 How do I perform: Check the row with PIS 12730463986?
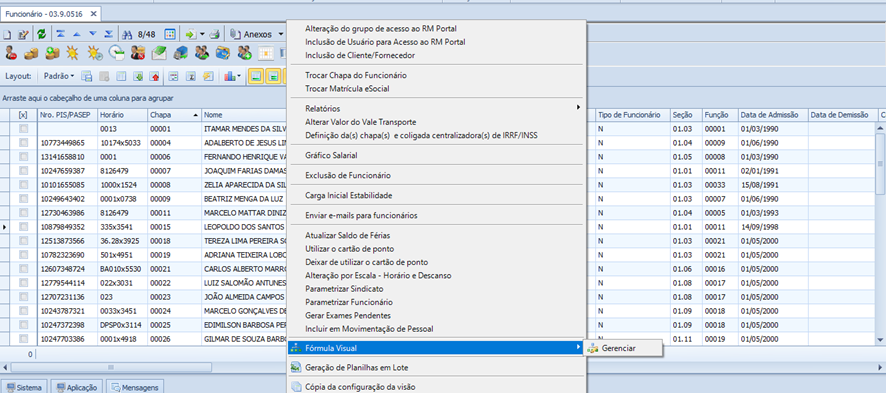pyautogui.click(x=23, y=213)
